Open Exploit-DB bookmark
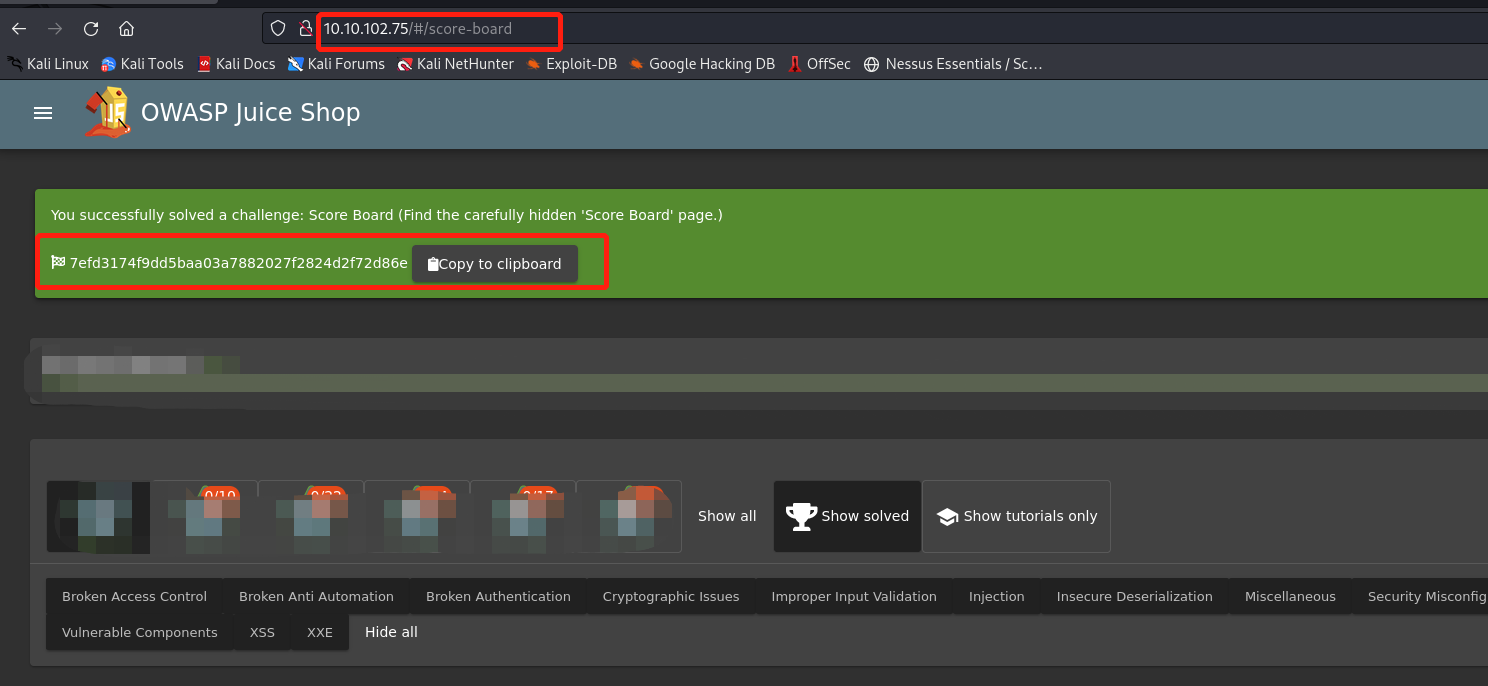This screenshot has width=1488, height=686. tap(571, 64)
